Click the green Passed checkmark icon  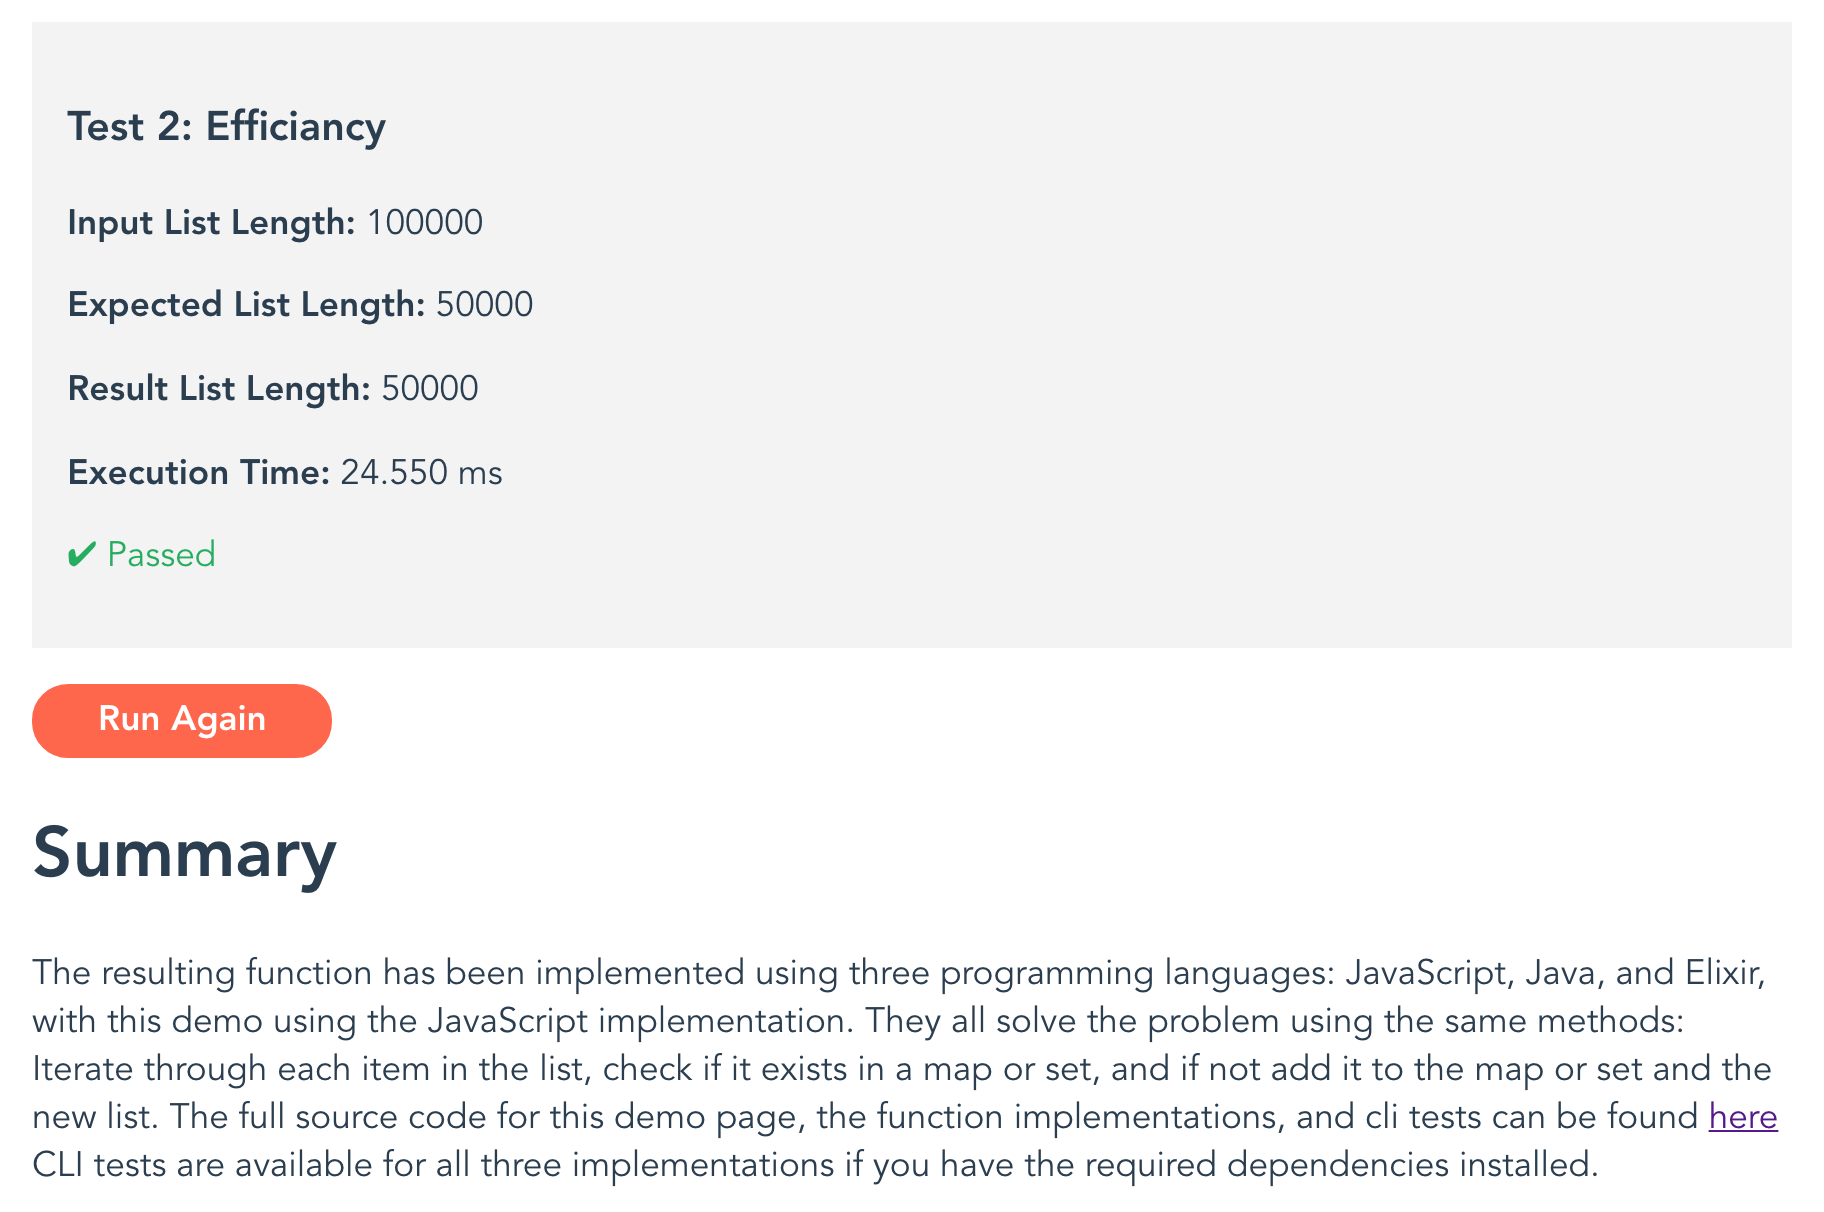(81, 554)
